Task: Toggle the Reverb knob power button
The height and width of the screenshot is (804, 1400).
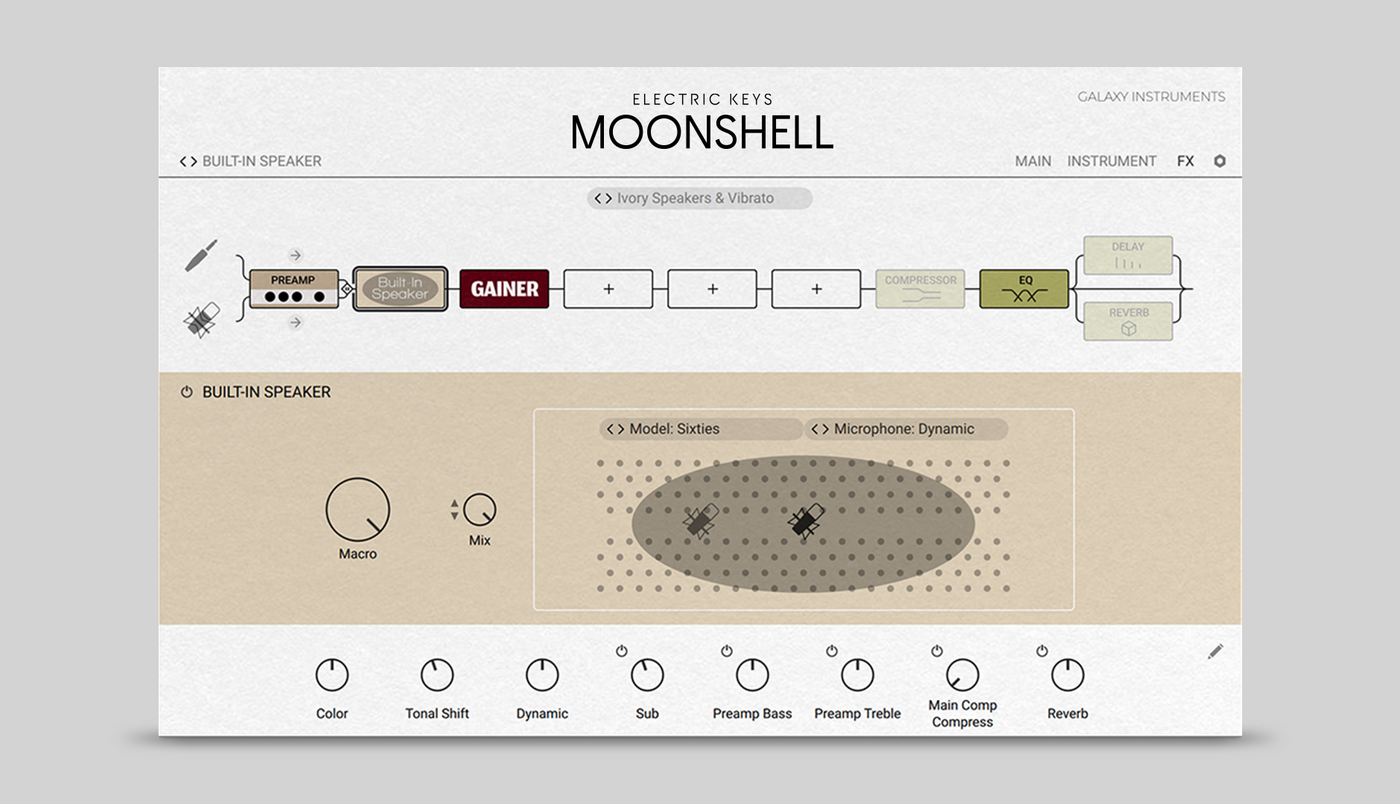Action: tap(1042, 651)
